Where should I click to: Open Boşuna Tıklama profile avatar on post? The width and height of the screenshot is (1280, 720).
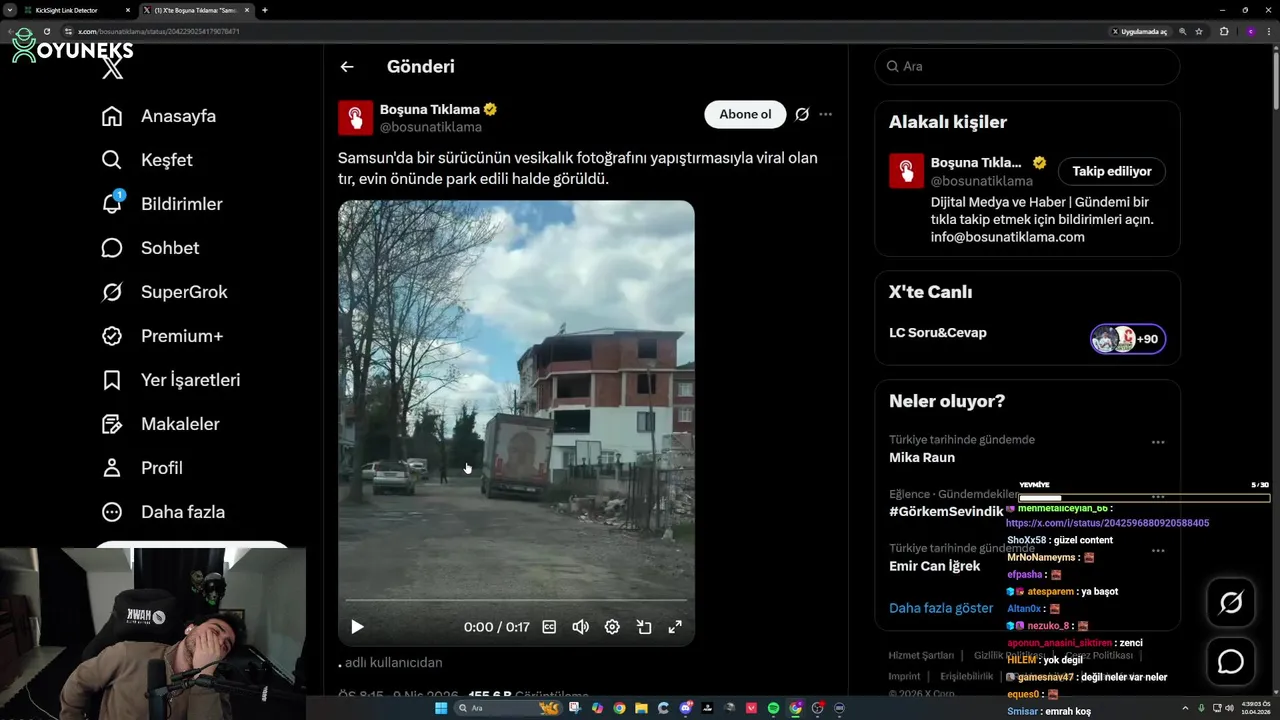coord(355,118)
